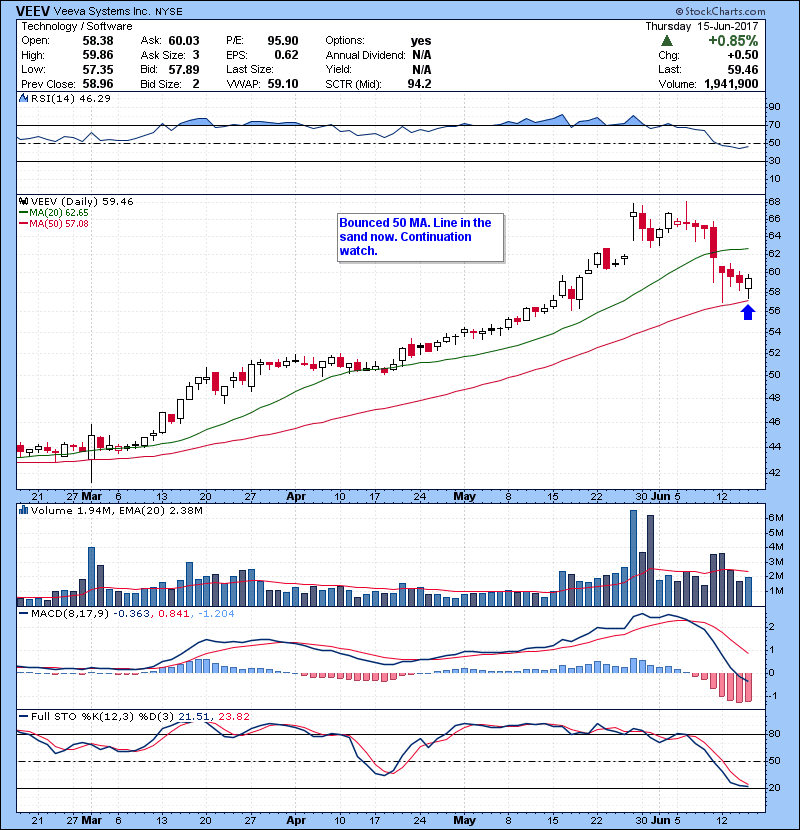The image size is (800, 830).
Task: Click the last candlestick above the blue arrow
Action: coord(749,285)
